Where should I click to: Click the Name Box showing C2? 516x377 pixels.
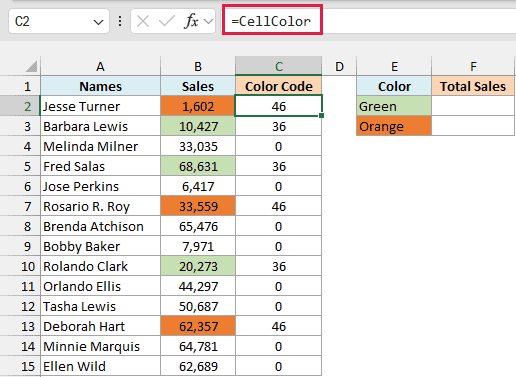tap(59, 21)
